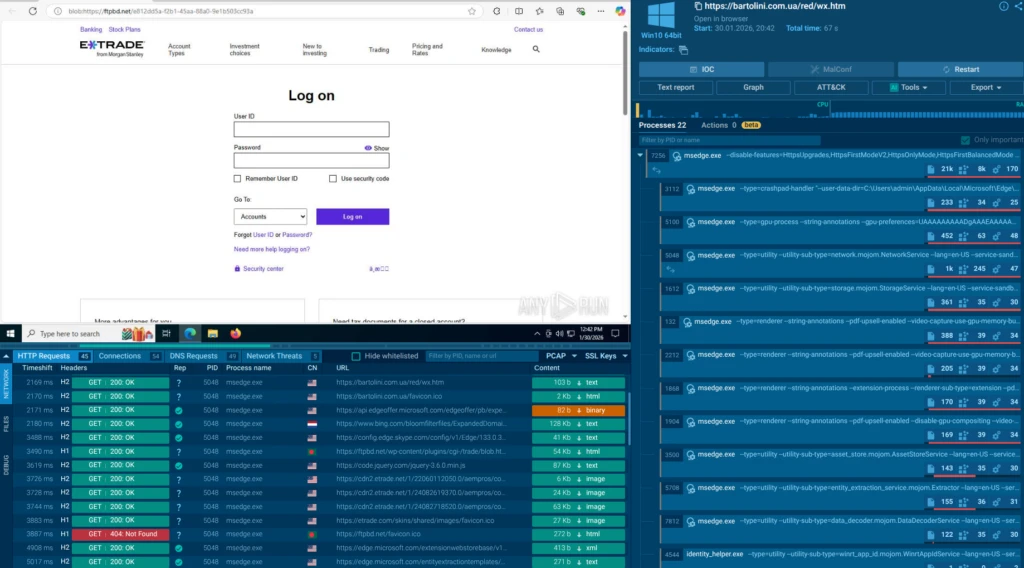
Task: Check the Remember User ID box
Action: pyautogui.click(x=237, y=178)
